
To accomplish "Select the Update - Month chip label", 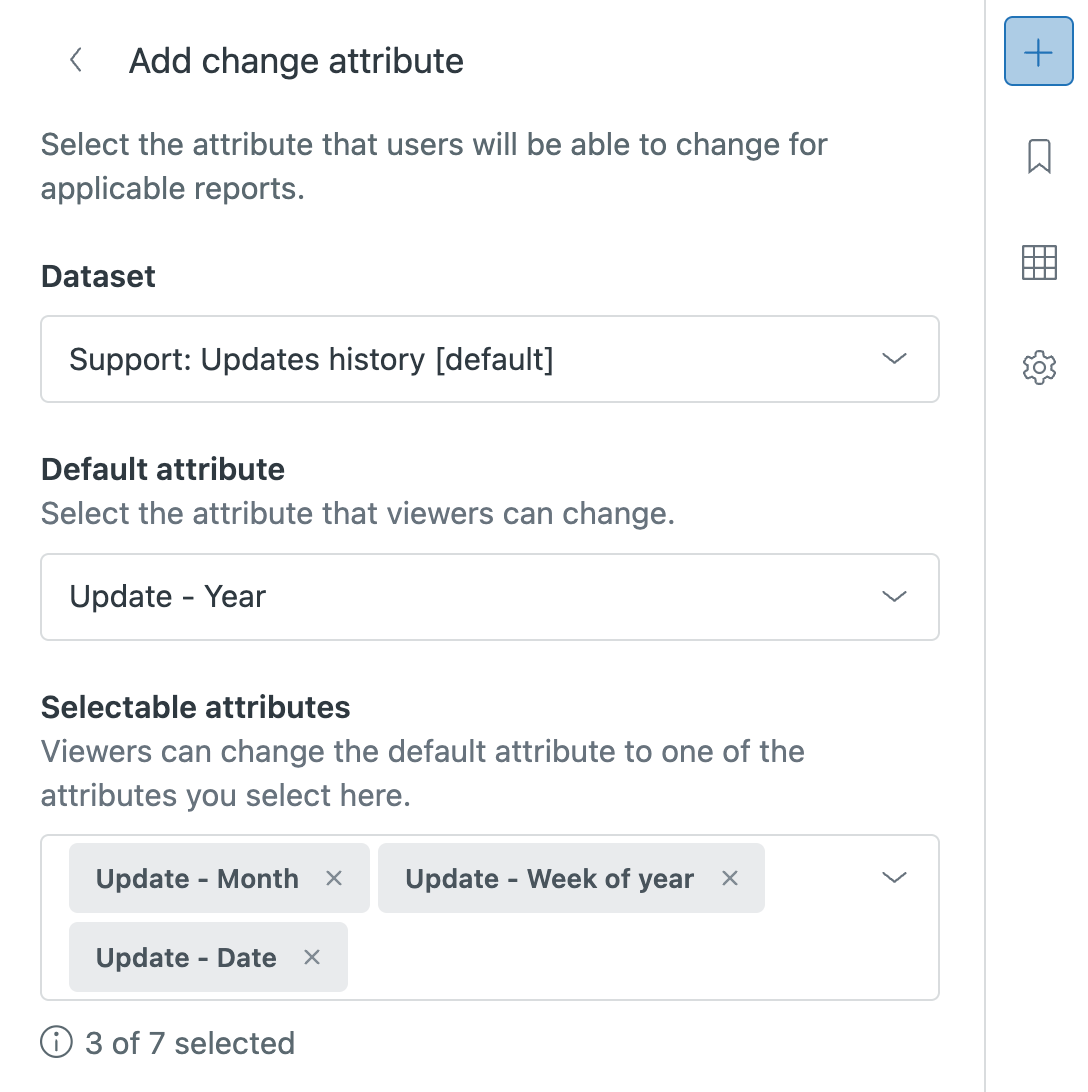I will pos(197,878).
